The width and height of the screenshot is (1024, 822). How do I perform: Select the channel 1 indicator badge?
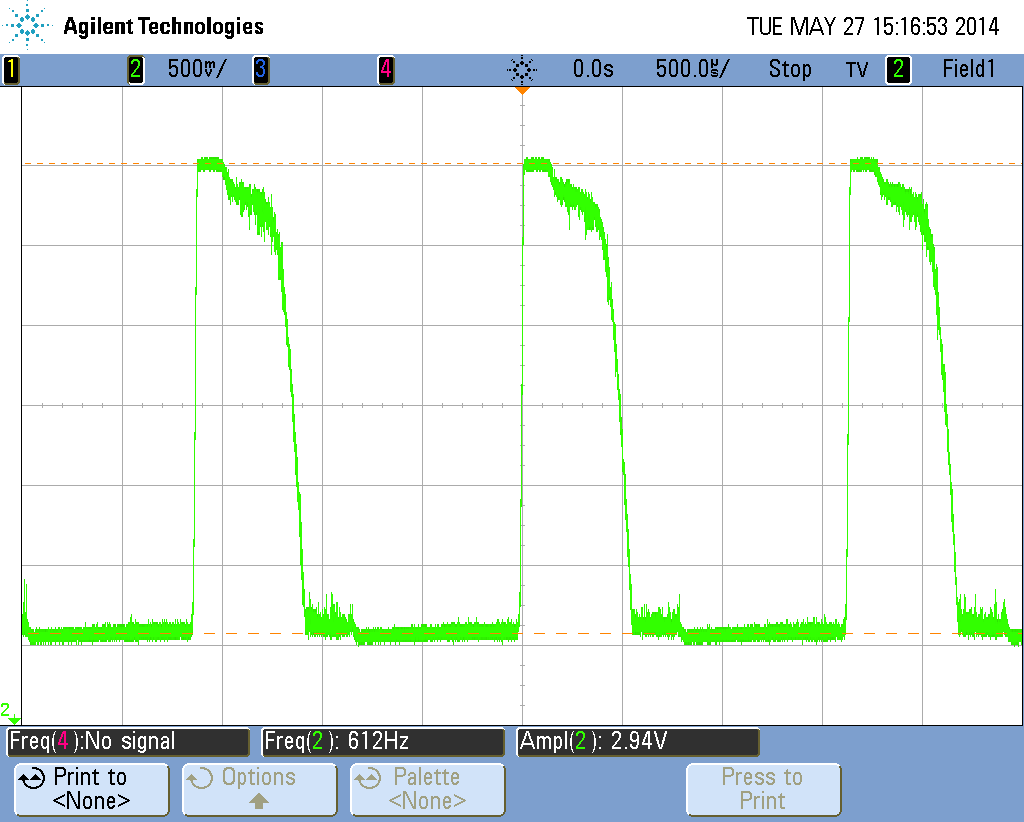point(11,69)
